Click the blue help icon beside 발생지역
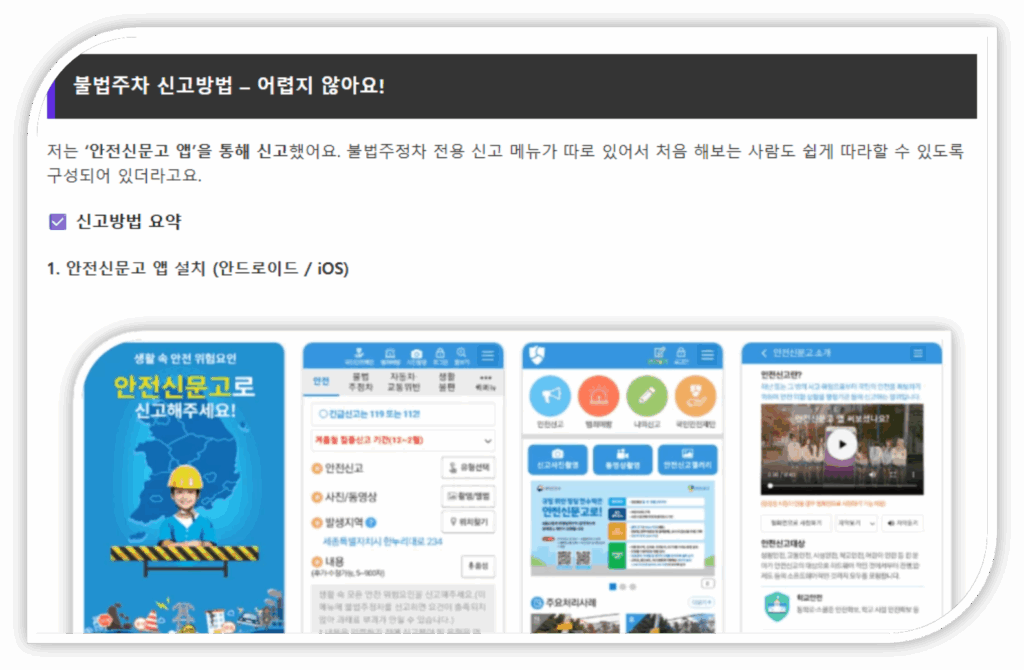 (371, 522)
